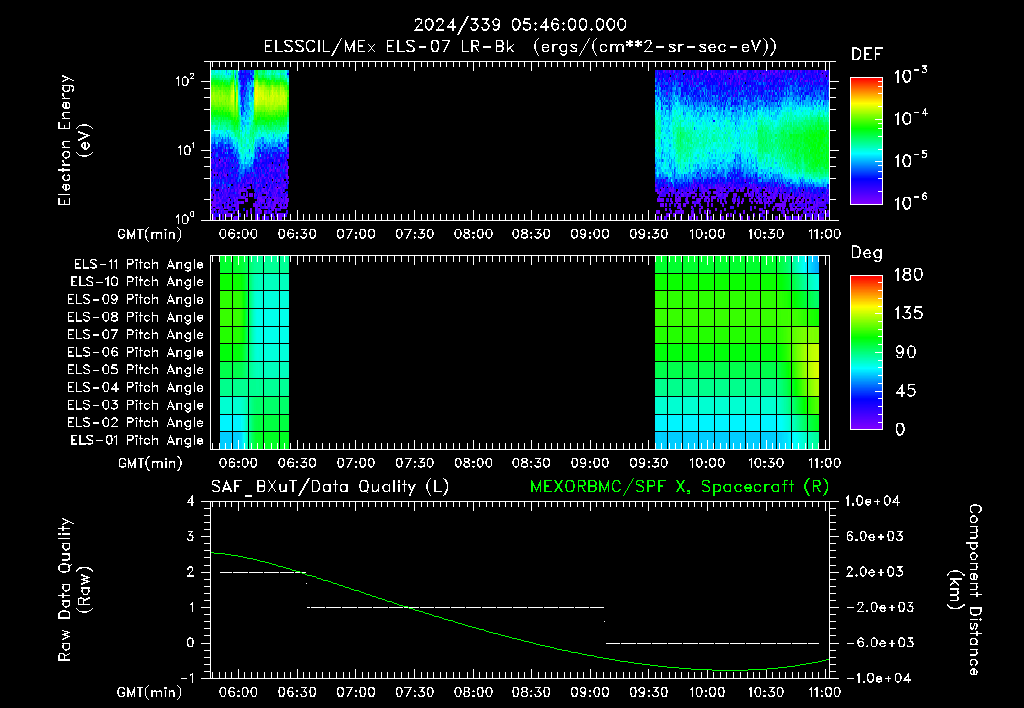Image resolution: width=1024 pixels, height=708 pixels.
Task: Select the ELS-04 Pitch Angle row label
Action: tap(136, 387)
